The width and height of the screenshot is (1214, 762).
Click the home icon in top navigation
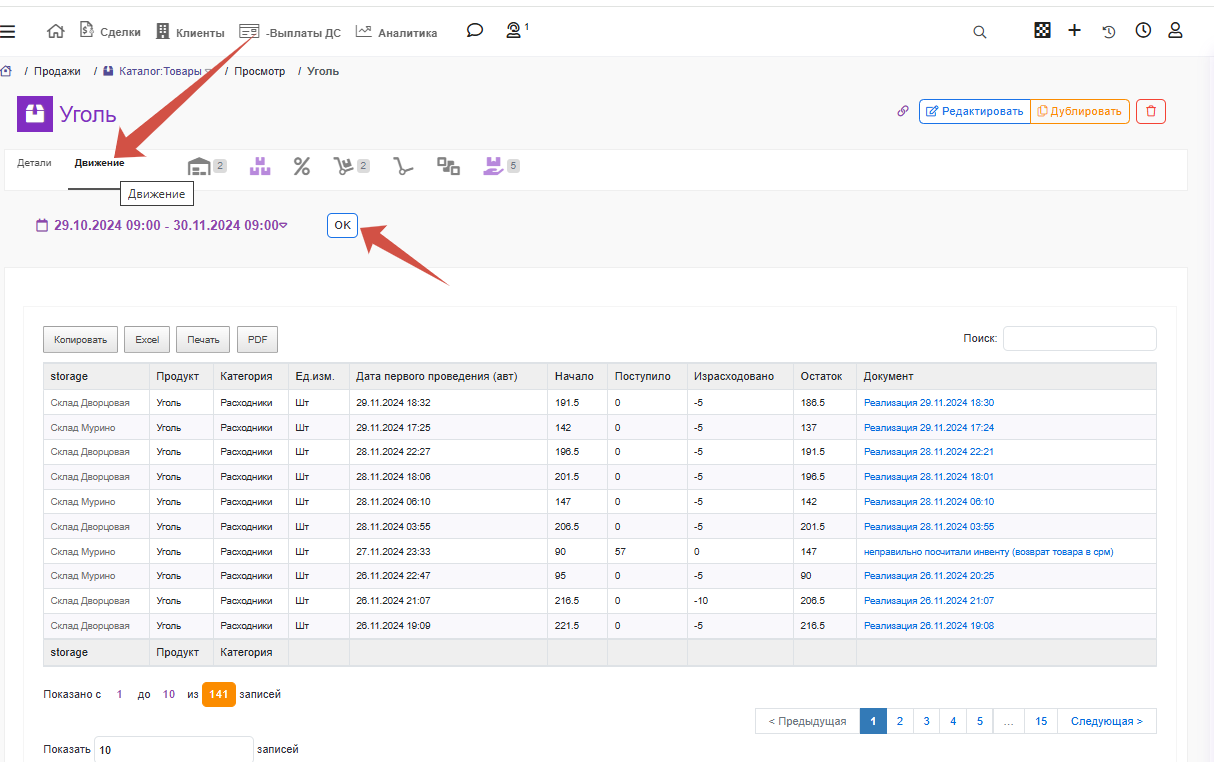(x=56, y=31)
